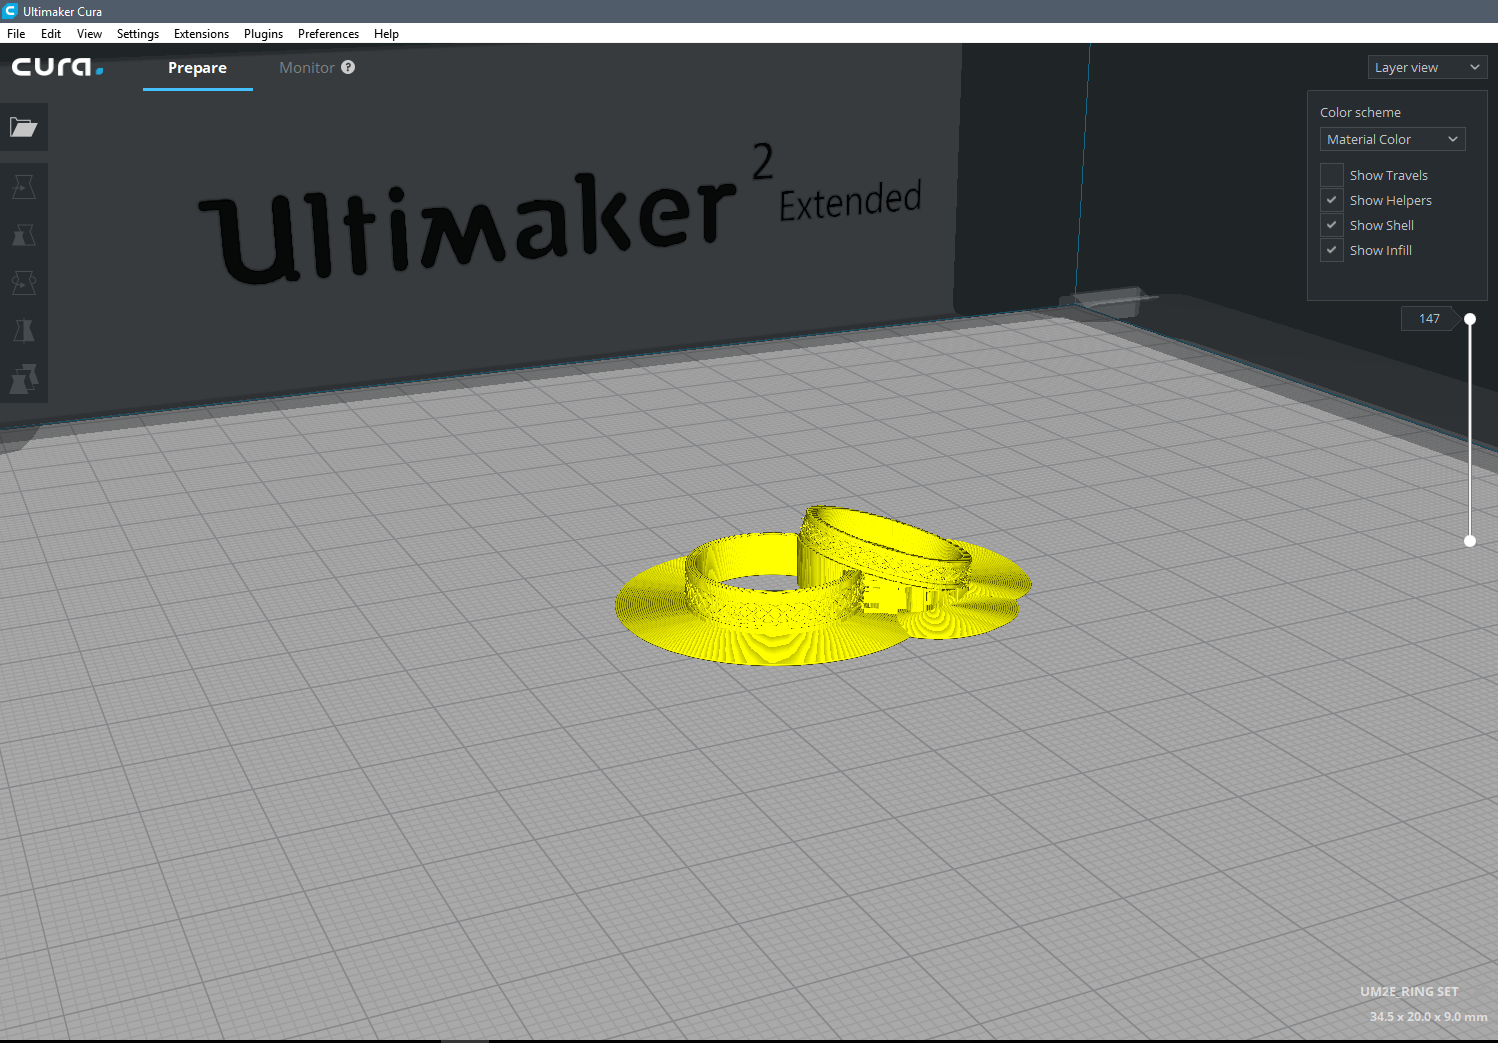Uncheck the Show Helpers checkbox

pos(1331,200)
